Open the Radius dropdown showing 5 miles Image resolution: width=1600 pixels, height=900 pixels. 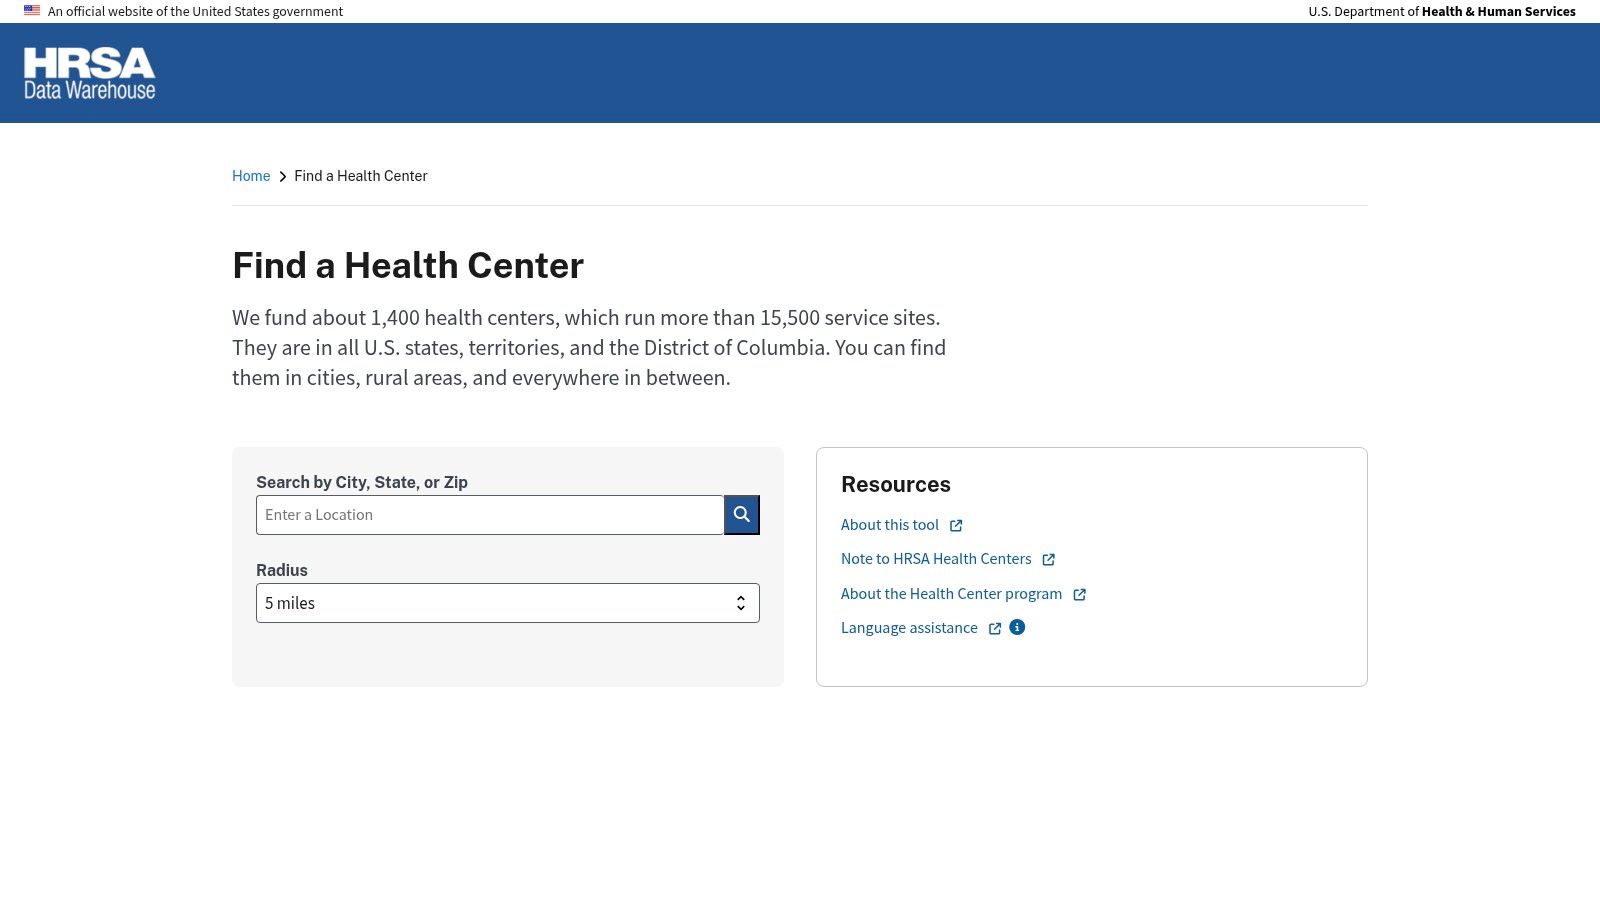508,603
